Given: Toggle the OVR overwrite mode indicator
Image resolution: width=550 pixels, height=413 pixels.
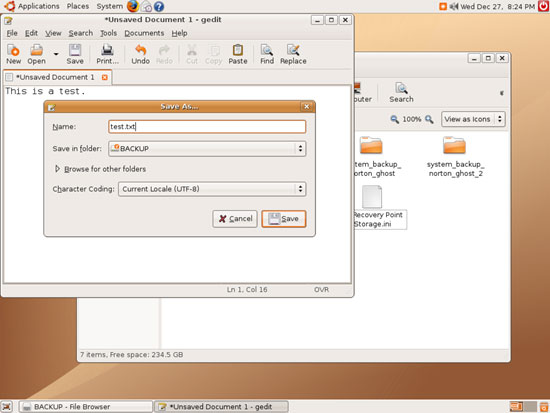Looking at the screenshot, I should coord(321,289).
